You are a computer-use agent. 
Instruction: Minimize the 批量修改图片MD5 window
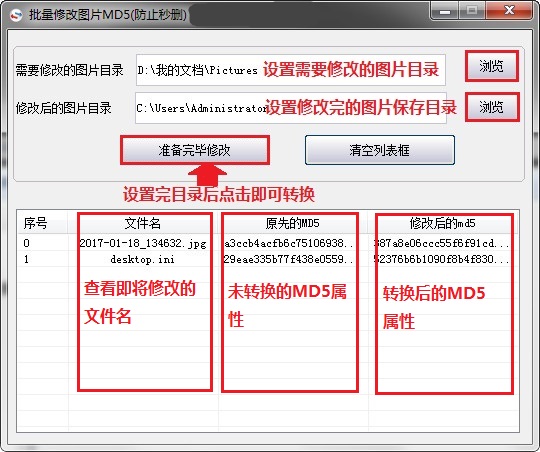tap(445, 11)
